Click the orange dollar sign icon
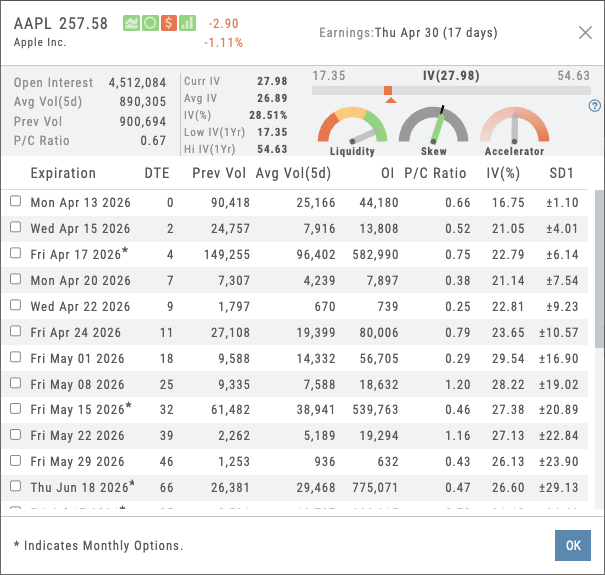The image size is (605, 575). pos(168,23)
